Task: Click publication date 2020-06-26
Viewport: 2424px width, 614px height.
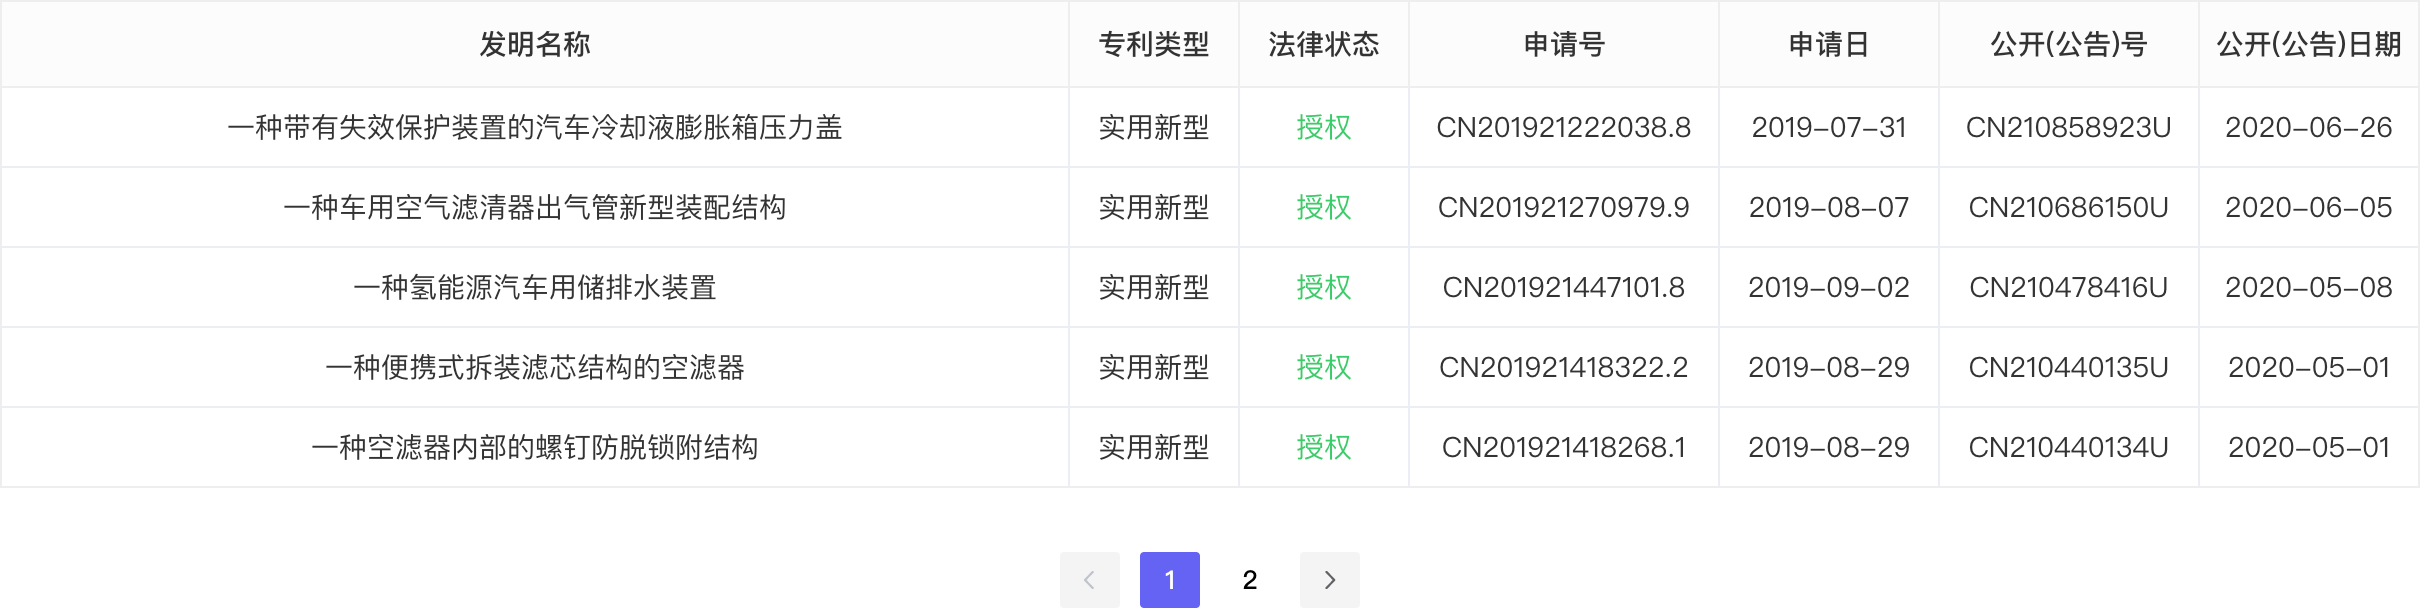Action: pyautogui.click(x=2308, y=127)
